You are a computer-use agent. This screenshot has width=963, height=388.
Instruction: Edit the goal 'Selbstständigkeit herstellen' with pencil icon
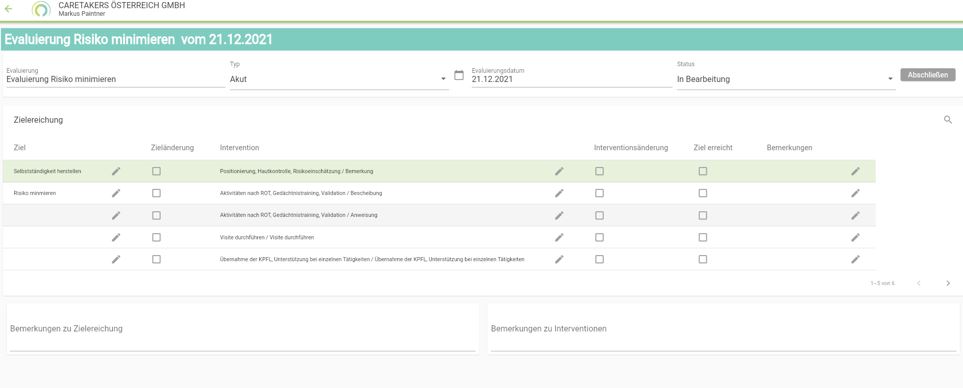point(116,171)
